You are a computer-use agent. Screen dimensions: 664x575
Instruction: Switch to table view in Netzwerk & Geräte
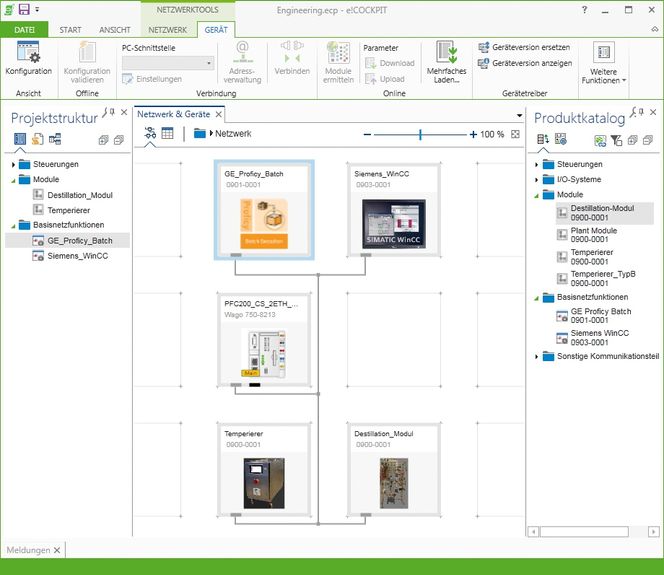tap(168, 134)
